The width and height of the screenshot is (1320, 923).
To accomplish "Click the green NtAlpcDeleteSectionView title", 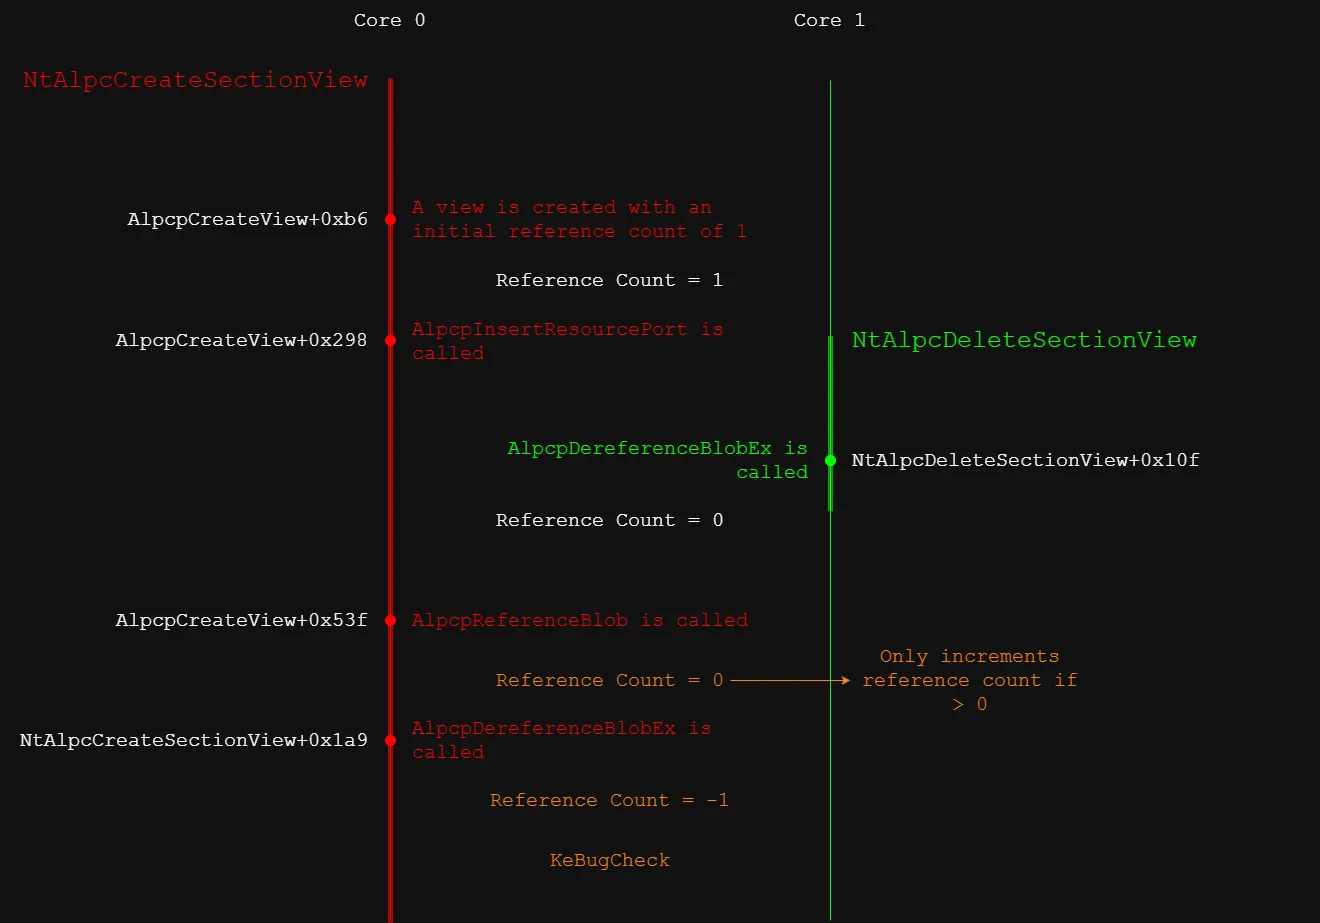I will (x=1024, y=340).
